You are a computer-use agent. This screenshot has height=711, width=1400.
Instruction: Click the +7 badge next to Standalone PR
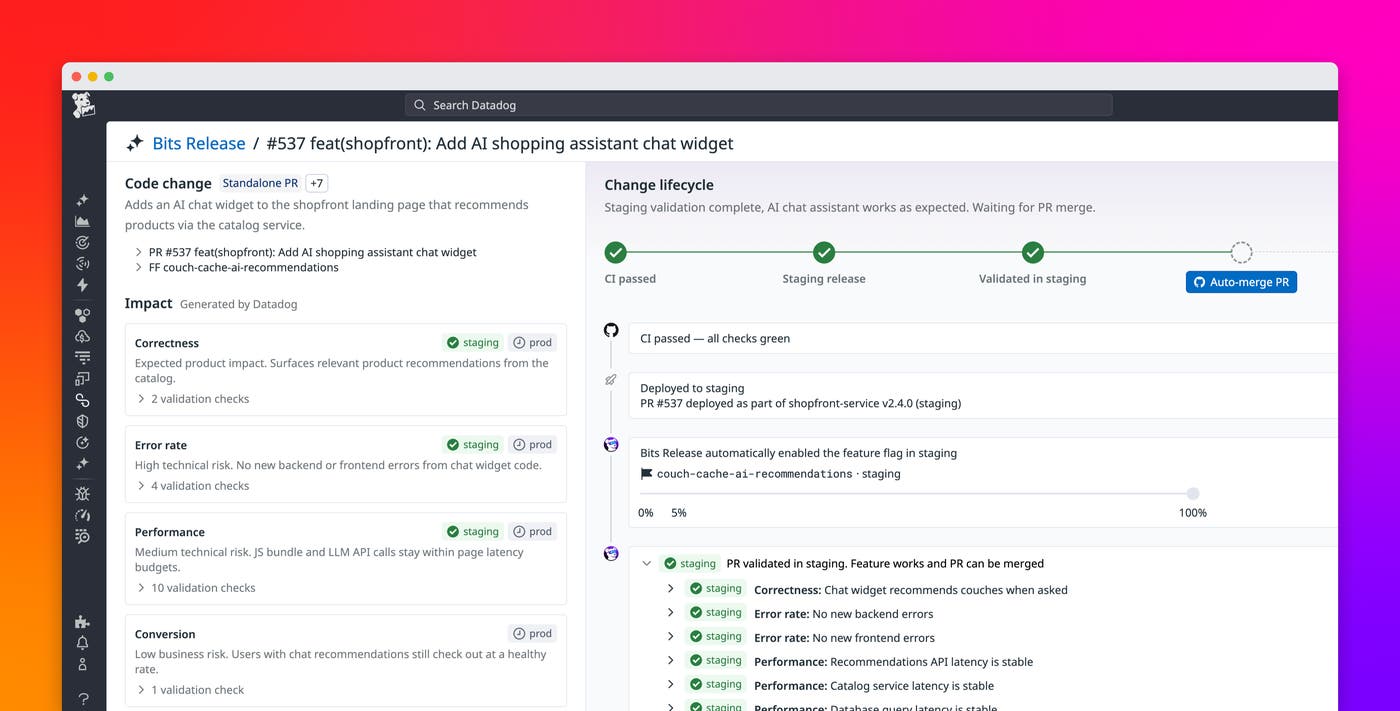(x=316, y=183)
